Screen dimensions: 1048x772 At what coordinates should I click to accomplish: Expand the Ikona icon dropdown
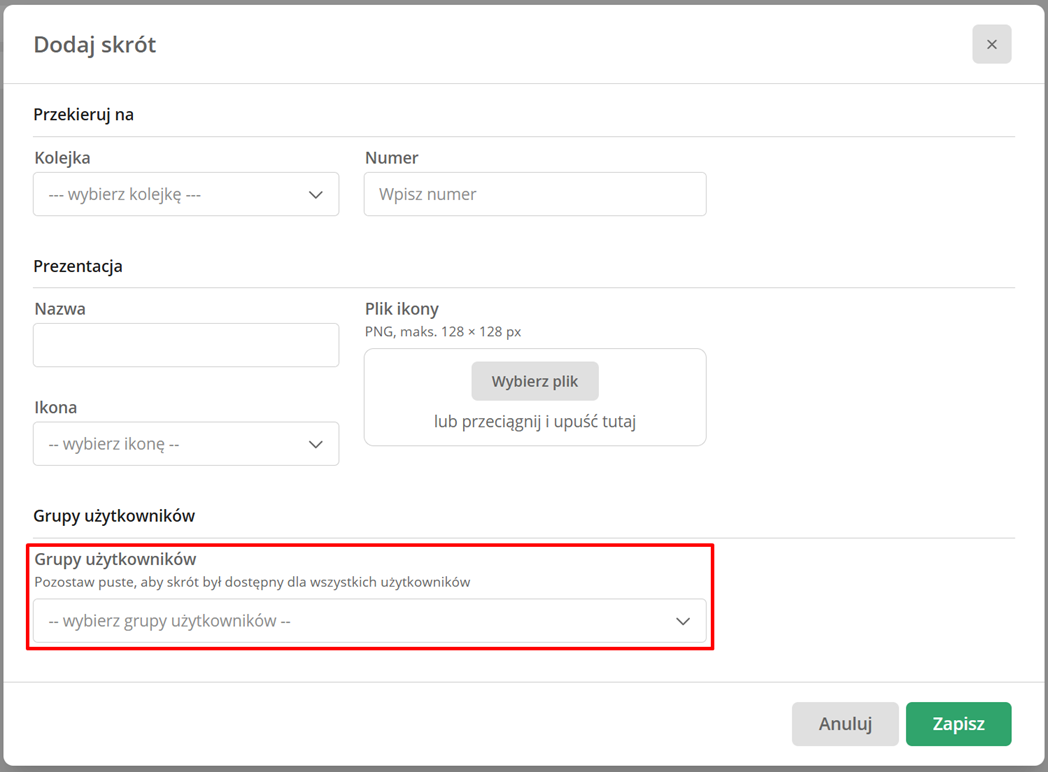pyautogui.click(x=186, y=444)
